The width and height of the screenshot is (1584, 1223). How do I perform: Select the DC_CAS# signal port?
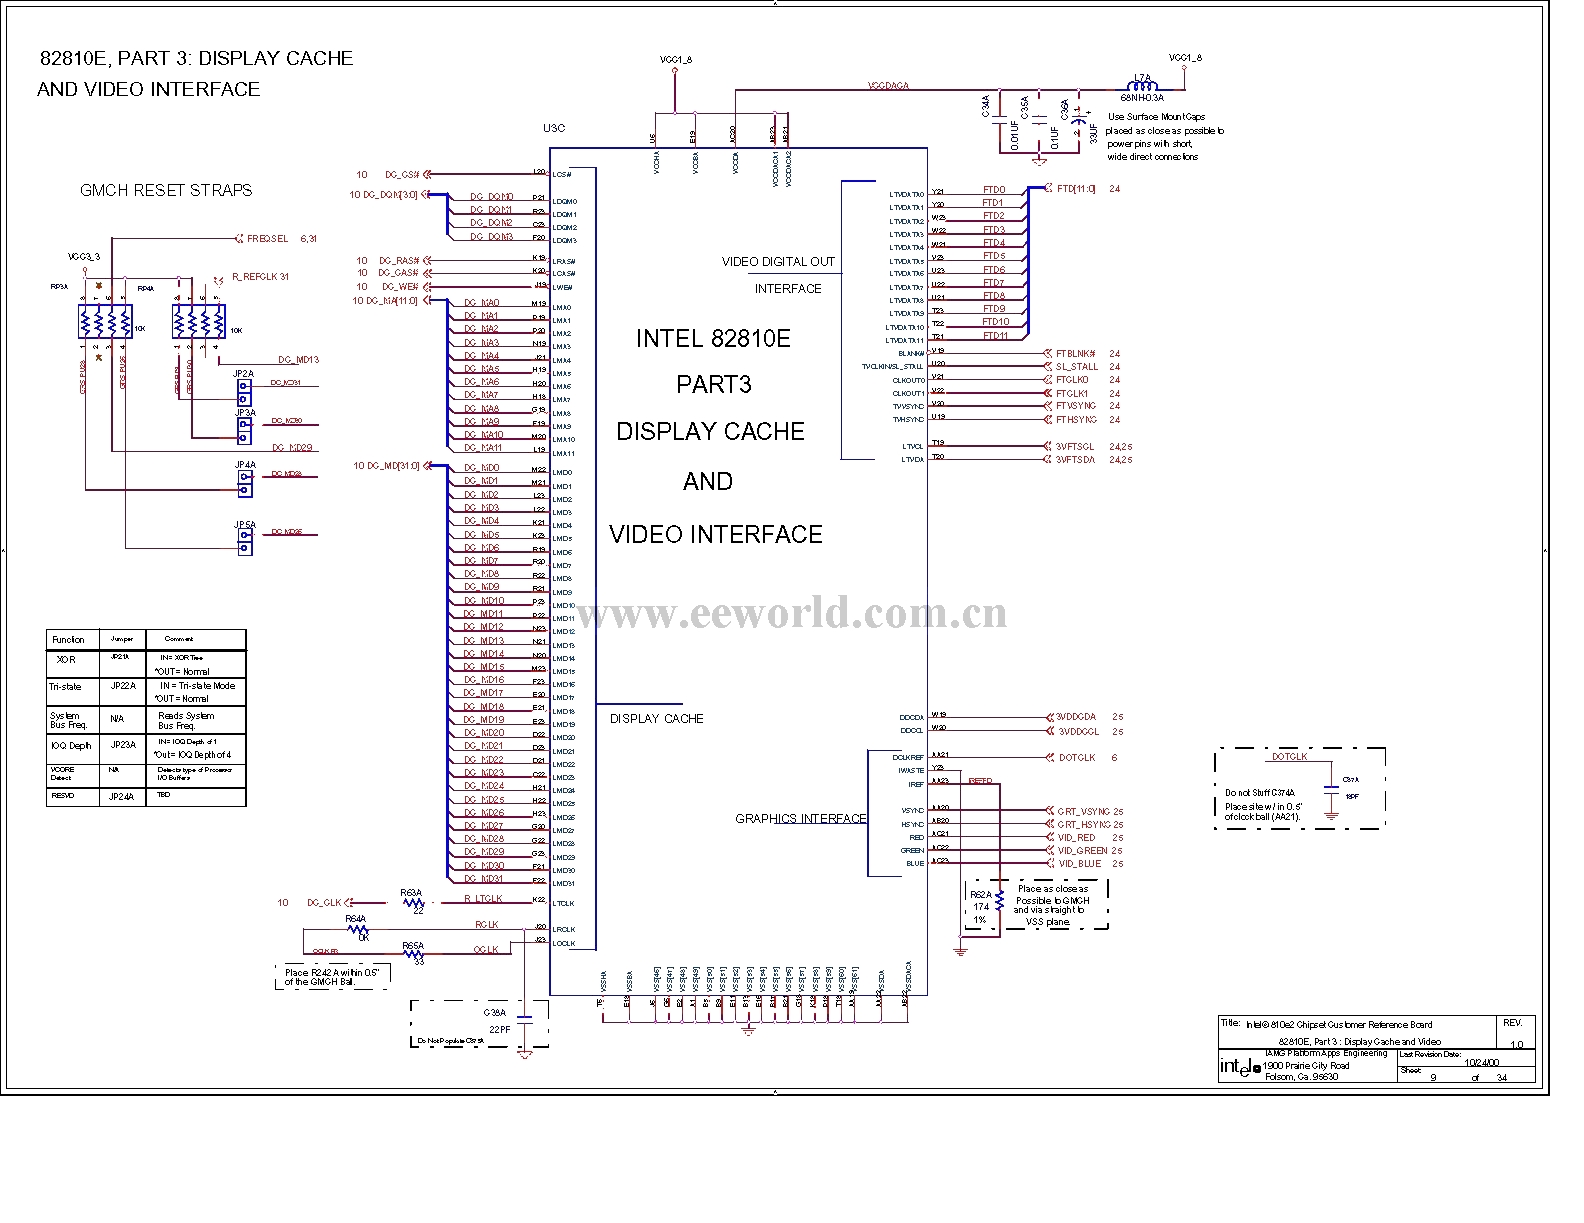point(404,273)
